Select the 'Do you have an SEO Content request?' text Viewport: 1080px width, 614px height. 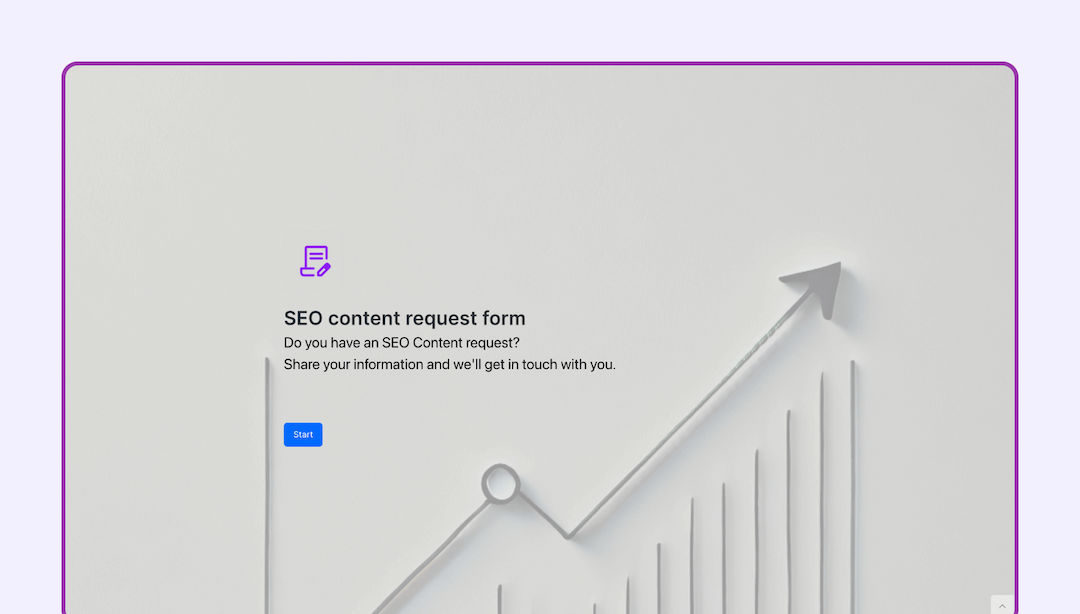pos(400,342)
